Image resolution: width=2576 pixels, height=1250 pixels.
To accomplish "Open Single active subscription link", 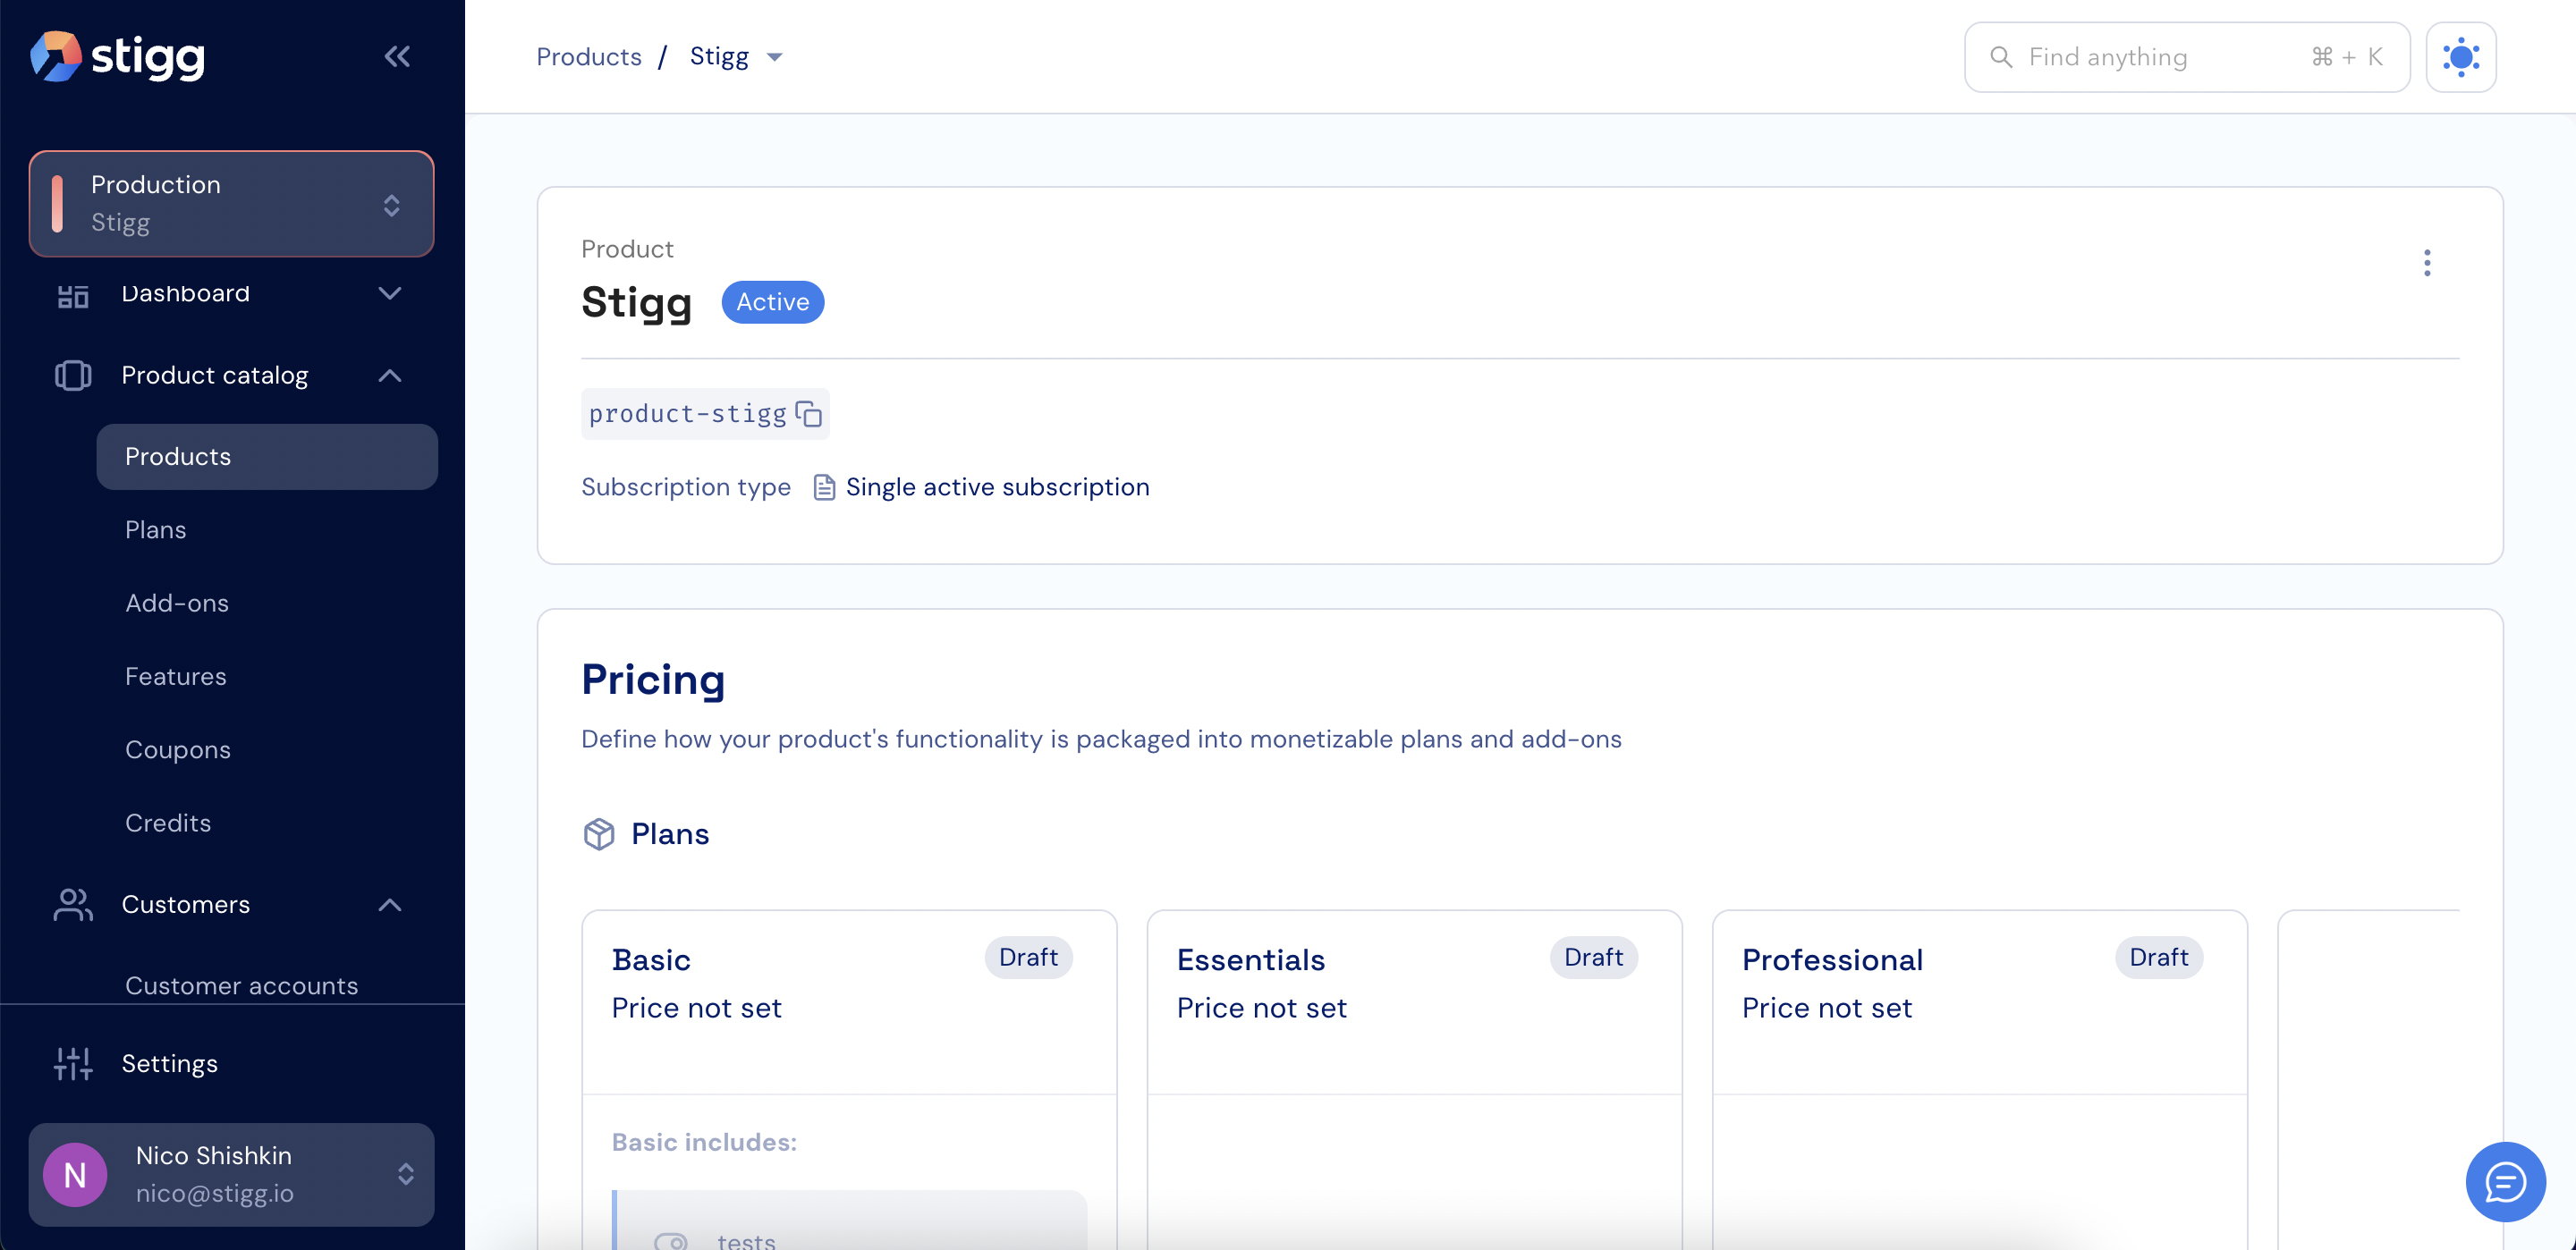I will pos(997,487).
